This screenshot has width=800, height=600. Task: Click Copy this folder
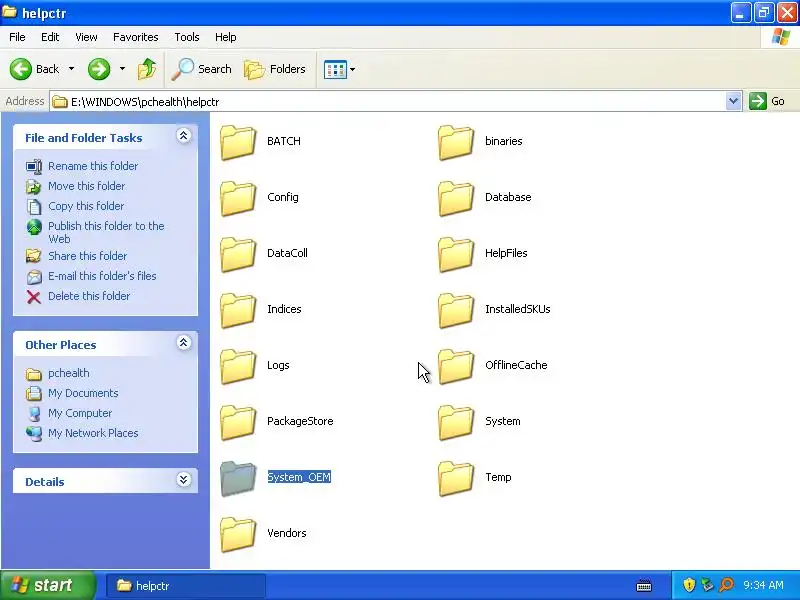[x=86, y=206]
